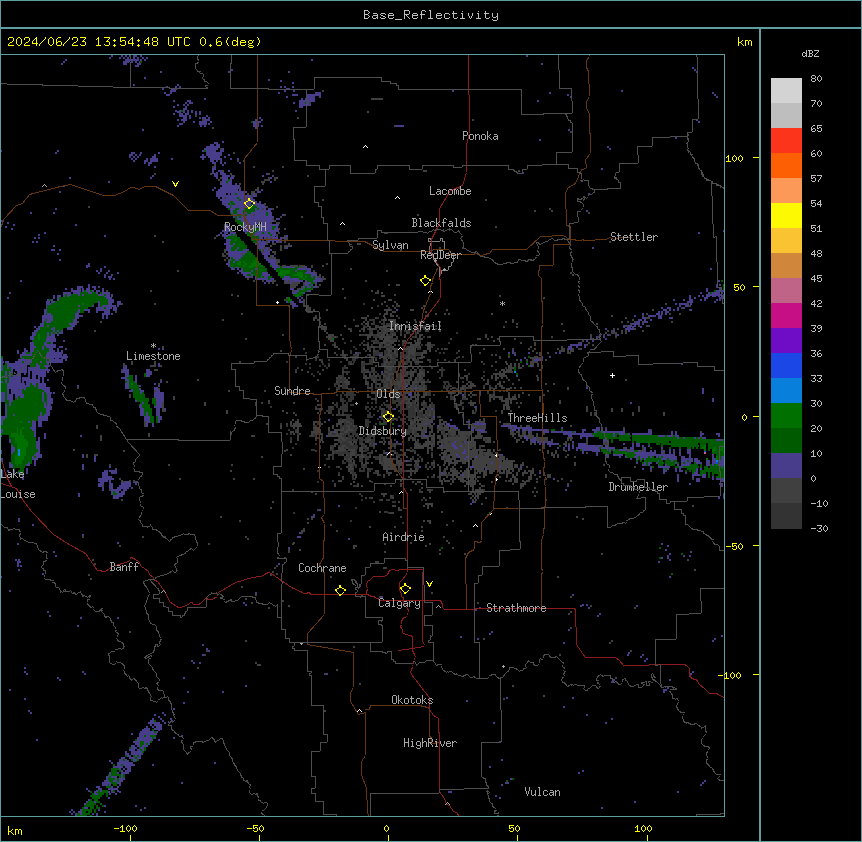Viewport: 862px width, 842px height.
Task: Select the Stettler label
Action: pos(634,237)
